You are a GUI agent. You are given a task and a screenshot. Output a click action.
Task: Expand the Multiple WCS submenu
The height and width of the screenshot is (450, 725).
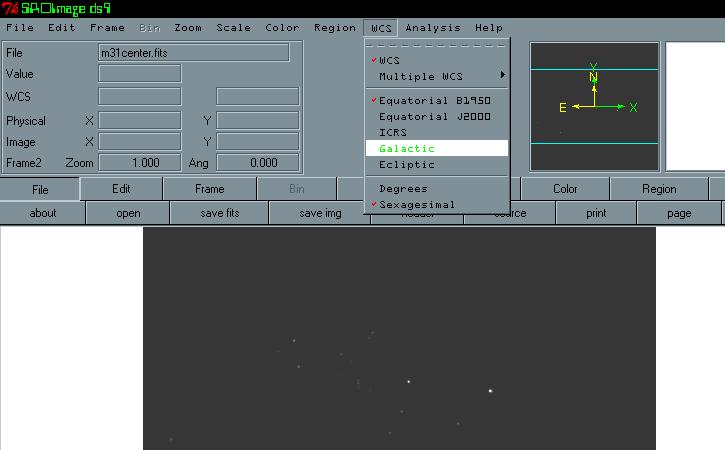(436, 77)
